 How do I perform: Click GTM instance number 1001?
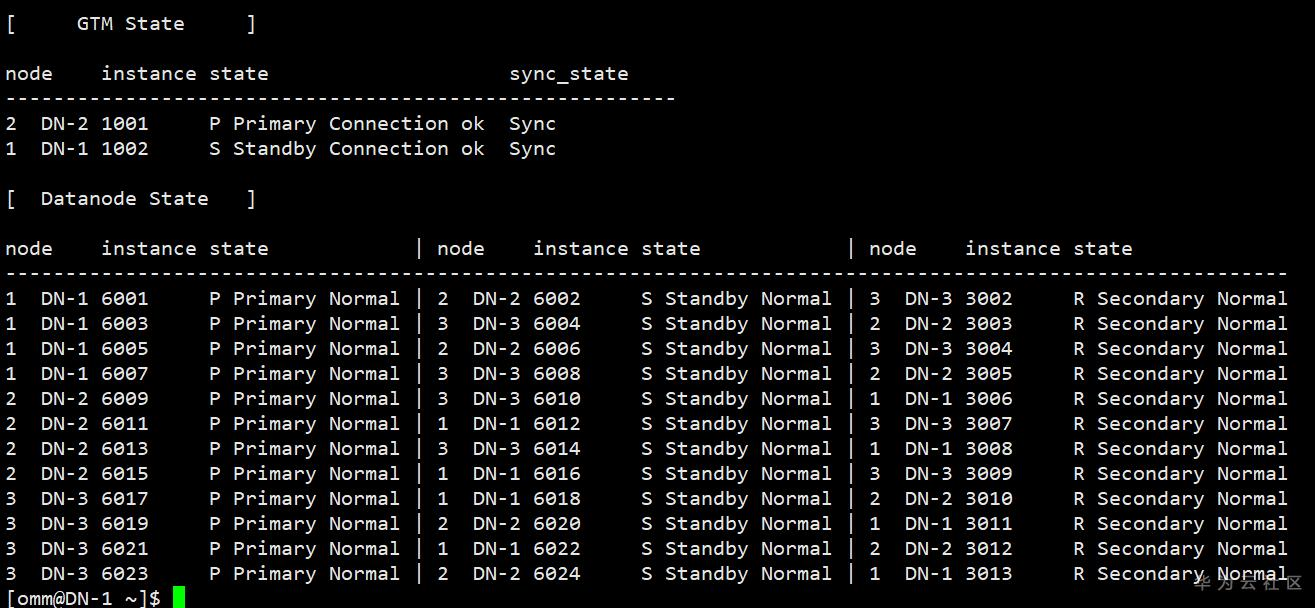[x=124, y=124]
